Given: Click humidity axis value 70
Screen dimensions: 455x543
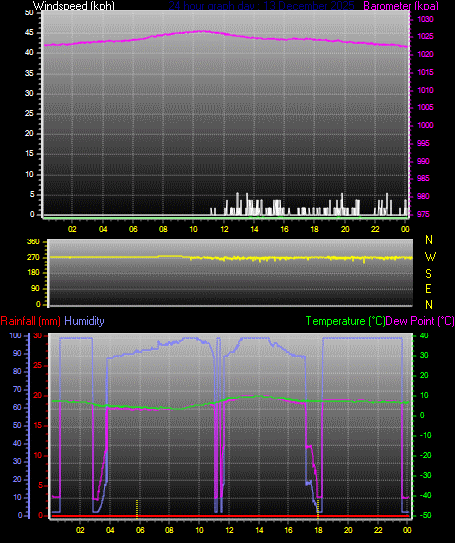Looking at the screenshot, I should [17, 390].
